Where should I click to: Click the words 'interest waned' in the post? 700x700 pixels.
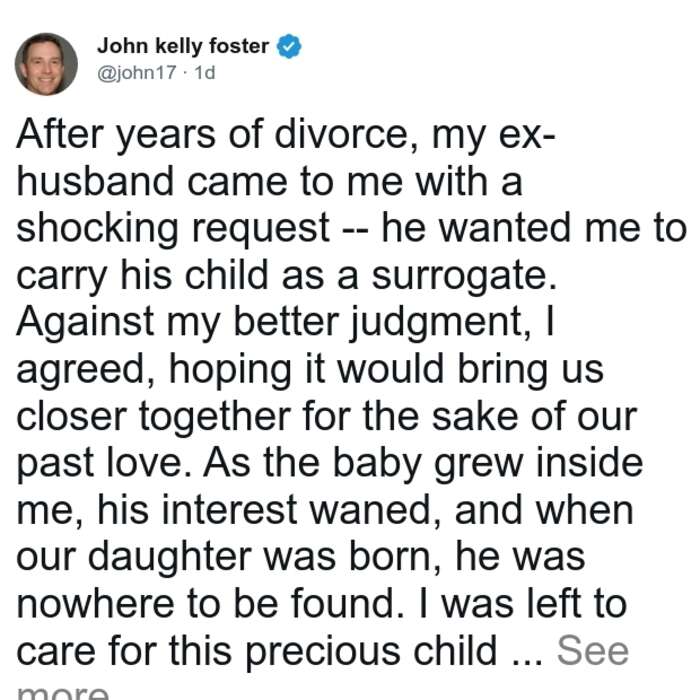[299, 510]
